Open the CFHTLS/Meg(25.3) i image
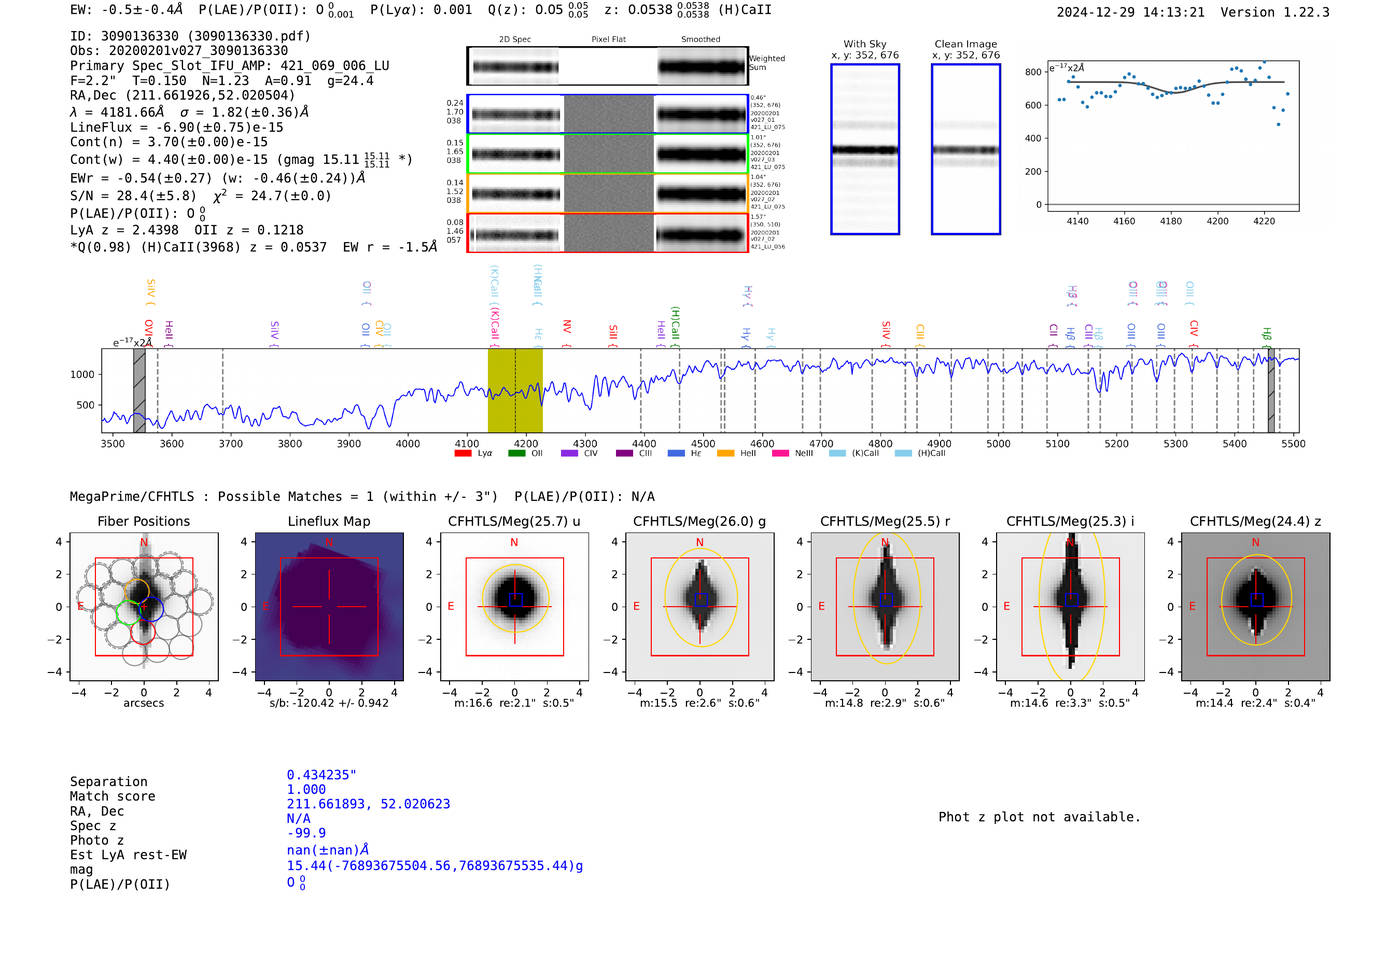Screen dimensions: 1400x953 click(x=1070, y=607)
